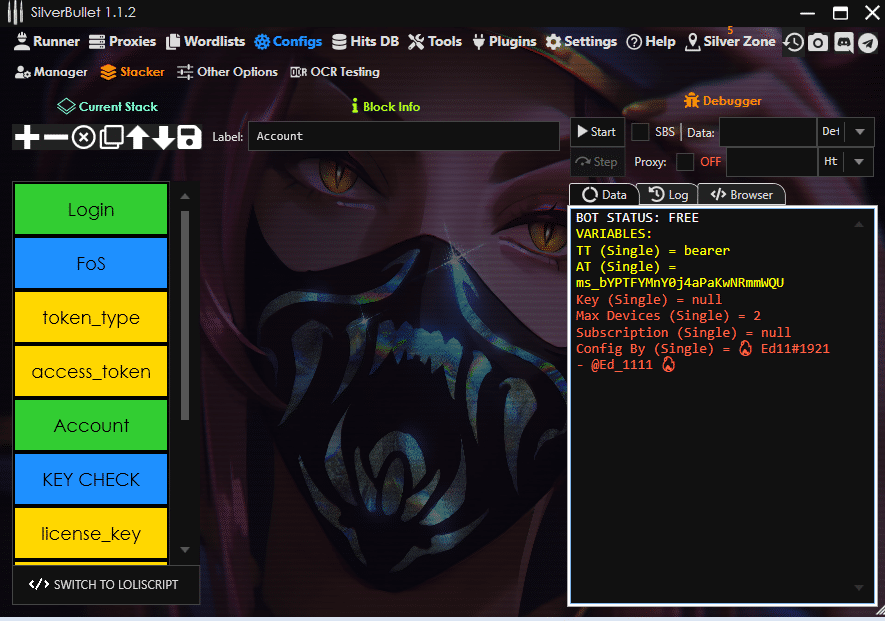Screen dimensions: 885x621
Task: Click the Data input field
Action: 768,132
